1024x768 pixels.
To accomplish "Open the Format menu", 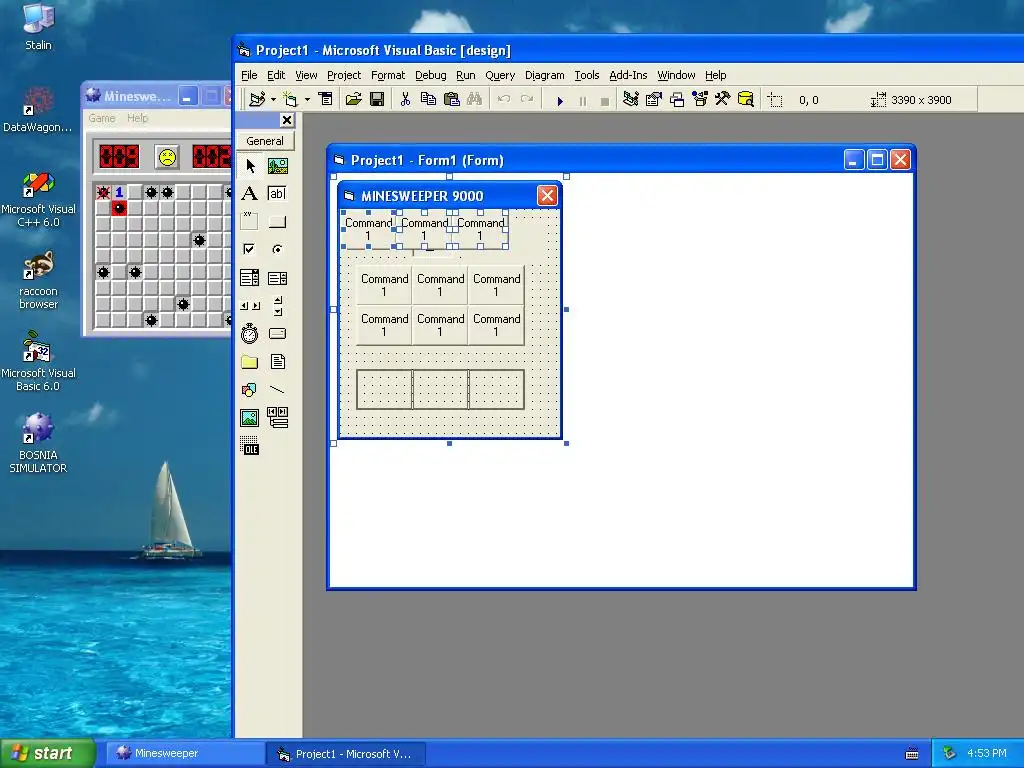I will click(x=388, y=75).
